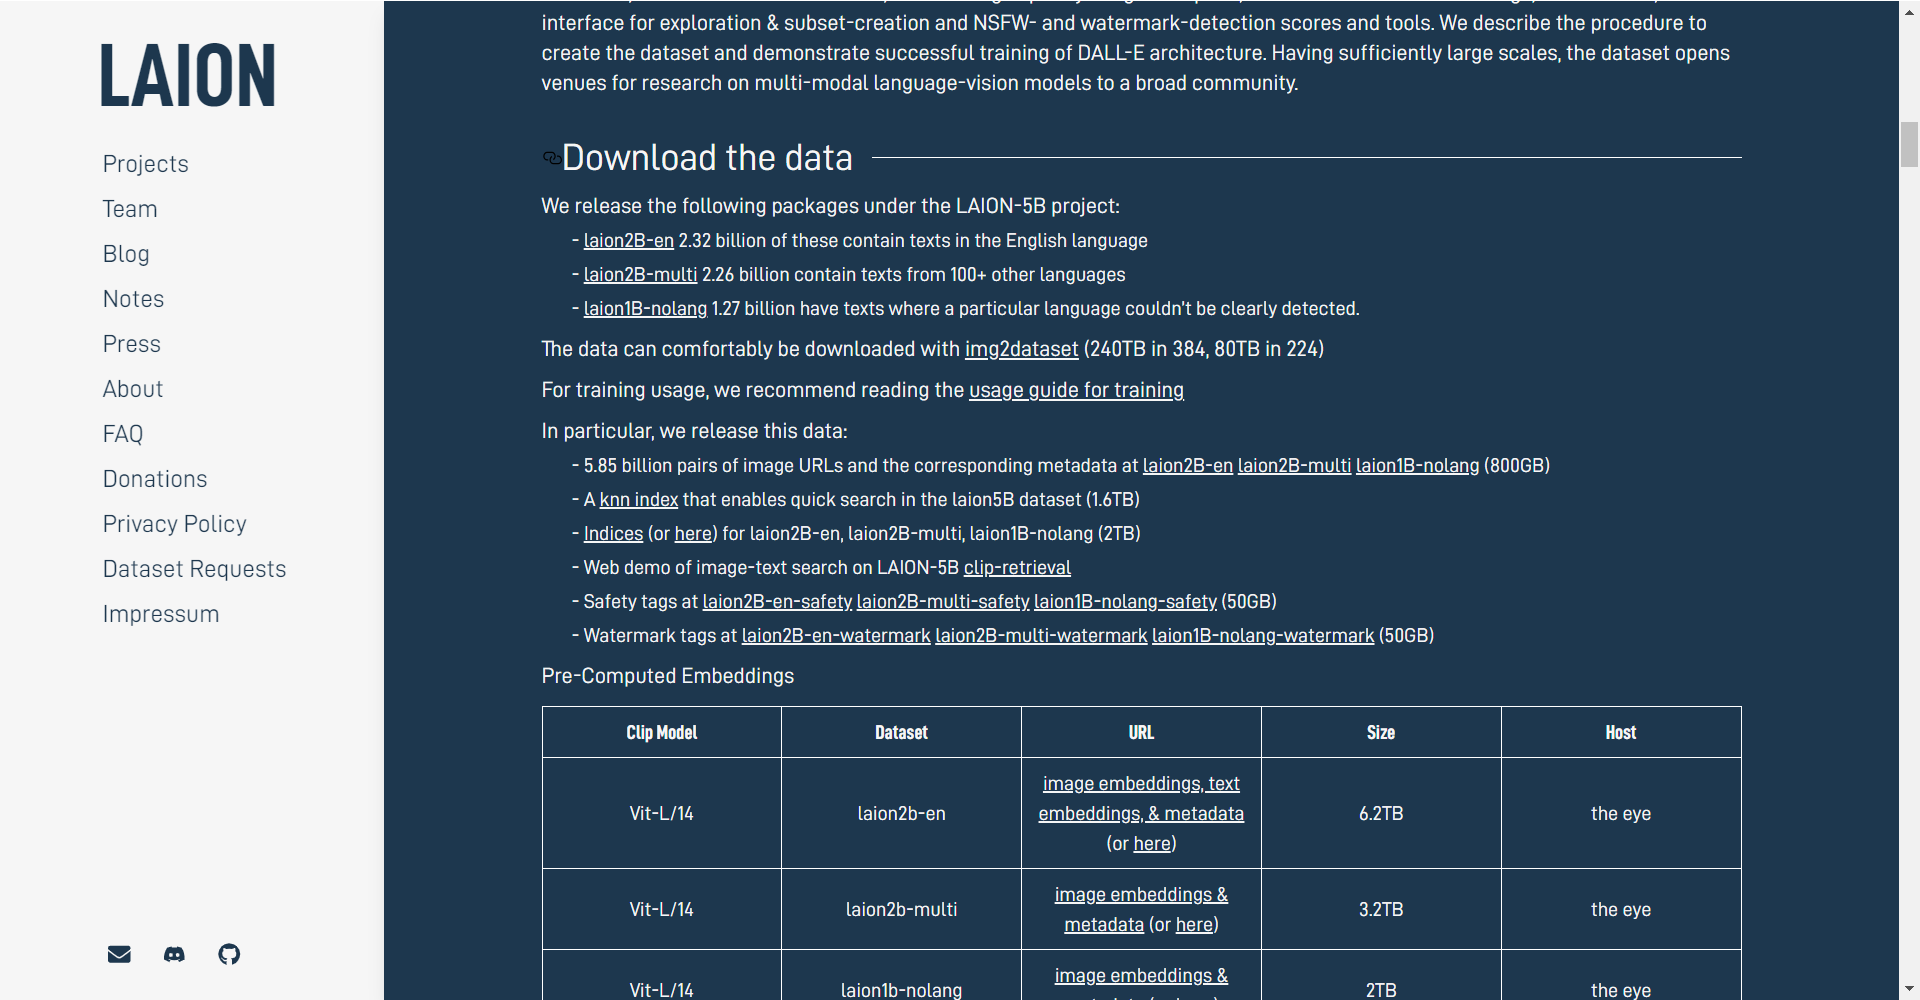This screenshot has width=1920, height=1000.
Task: Open laion2B-en-watermark link
Action: tap(836, 636)
